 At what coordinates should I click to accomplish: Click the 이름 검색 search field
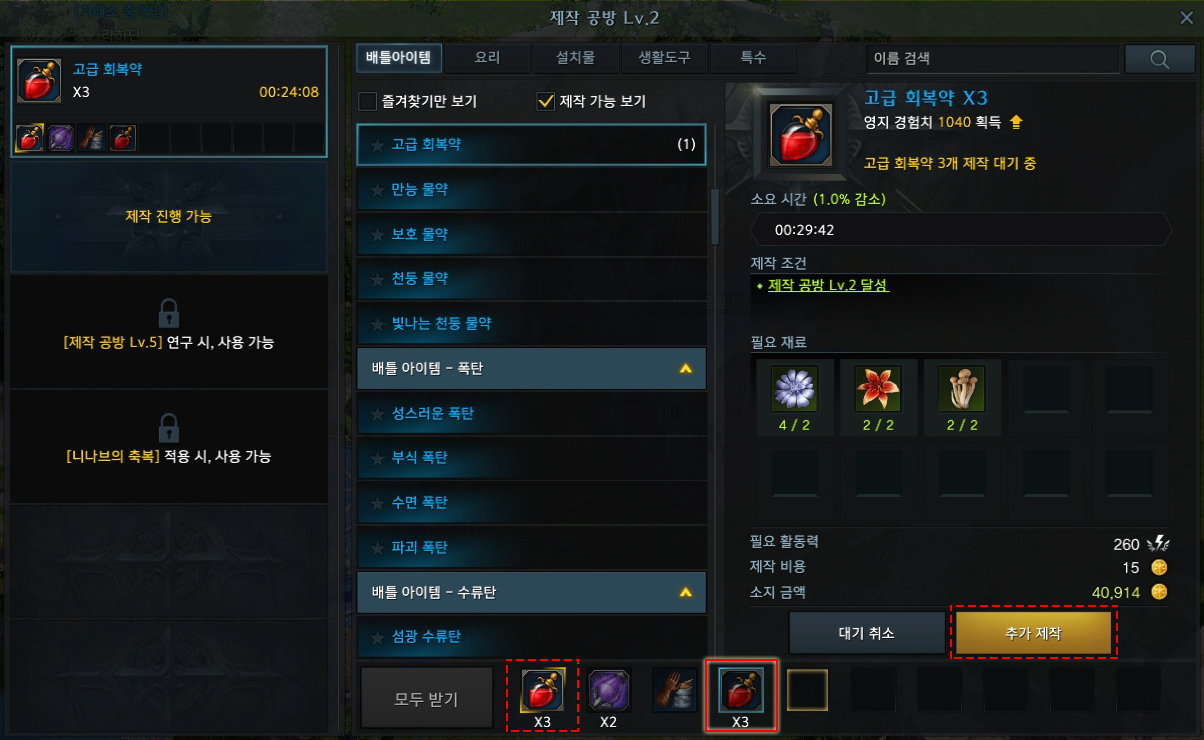click(992, 59)
